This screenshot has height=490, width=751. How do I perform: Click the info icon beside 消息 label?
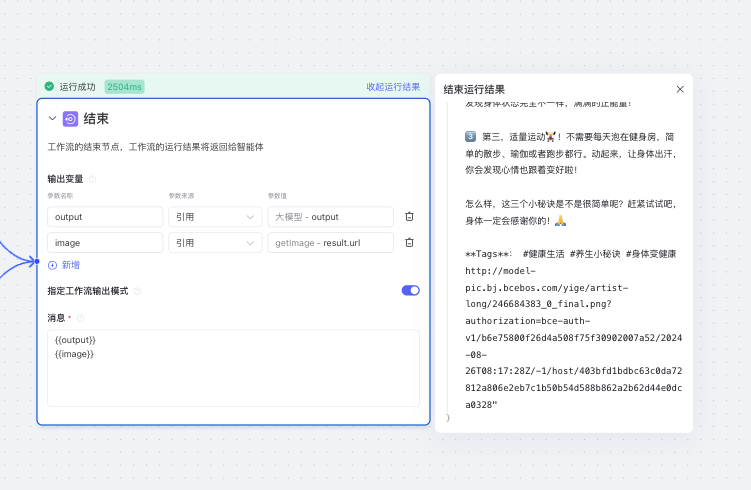81,318
